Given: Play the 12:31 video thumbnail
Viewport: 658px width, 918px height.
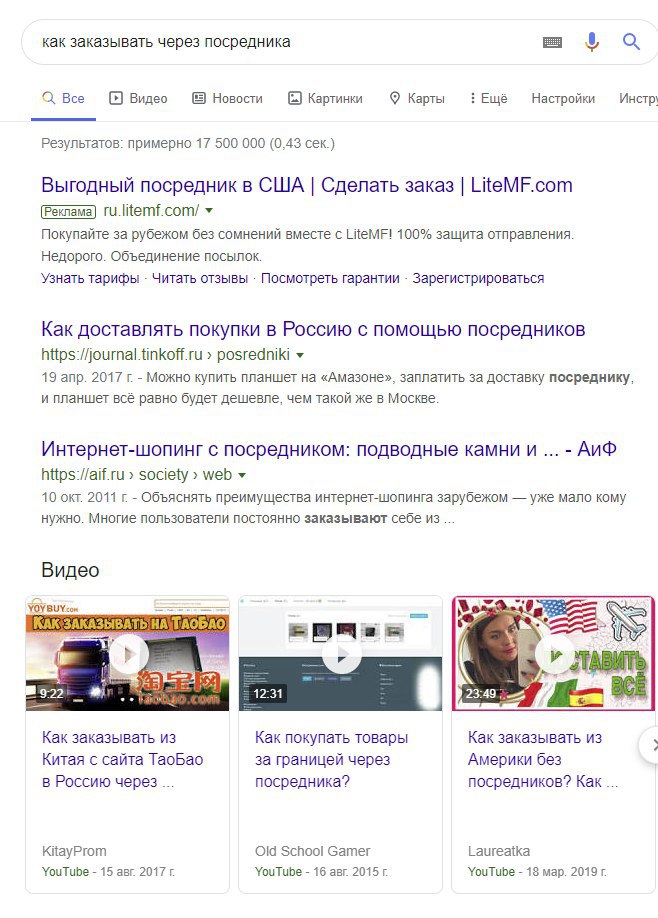Looking at the screenshot, I should [341, 653].
